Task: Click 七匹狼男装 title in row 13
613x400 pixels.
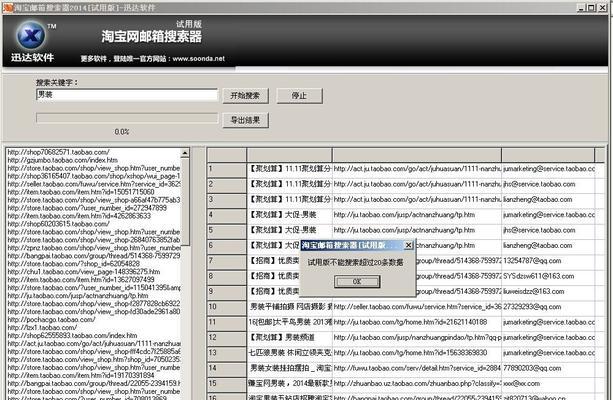Action: [x=289, y=353]
